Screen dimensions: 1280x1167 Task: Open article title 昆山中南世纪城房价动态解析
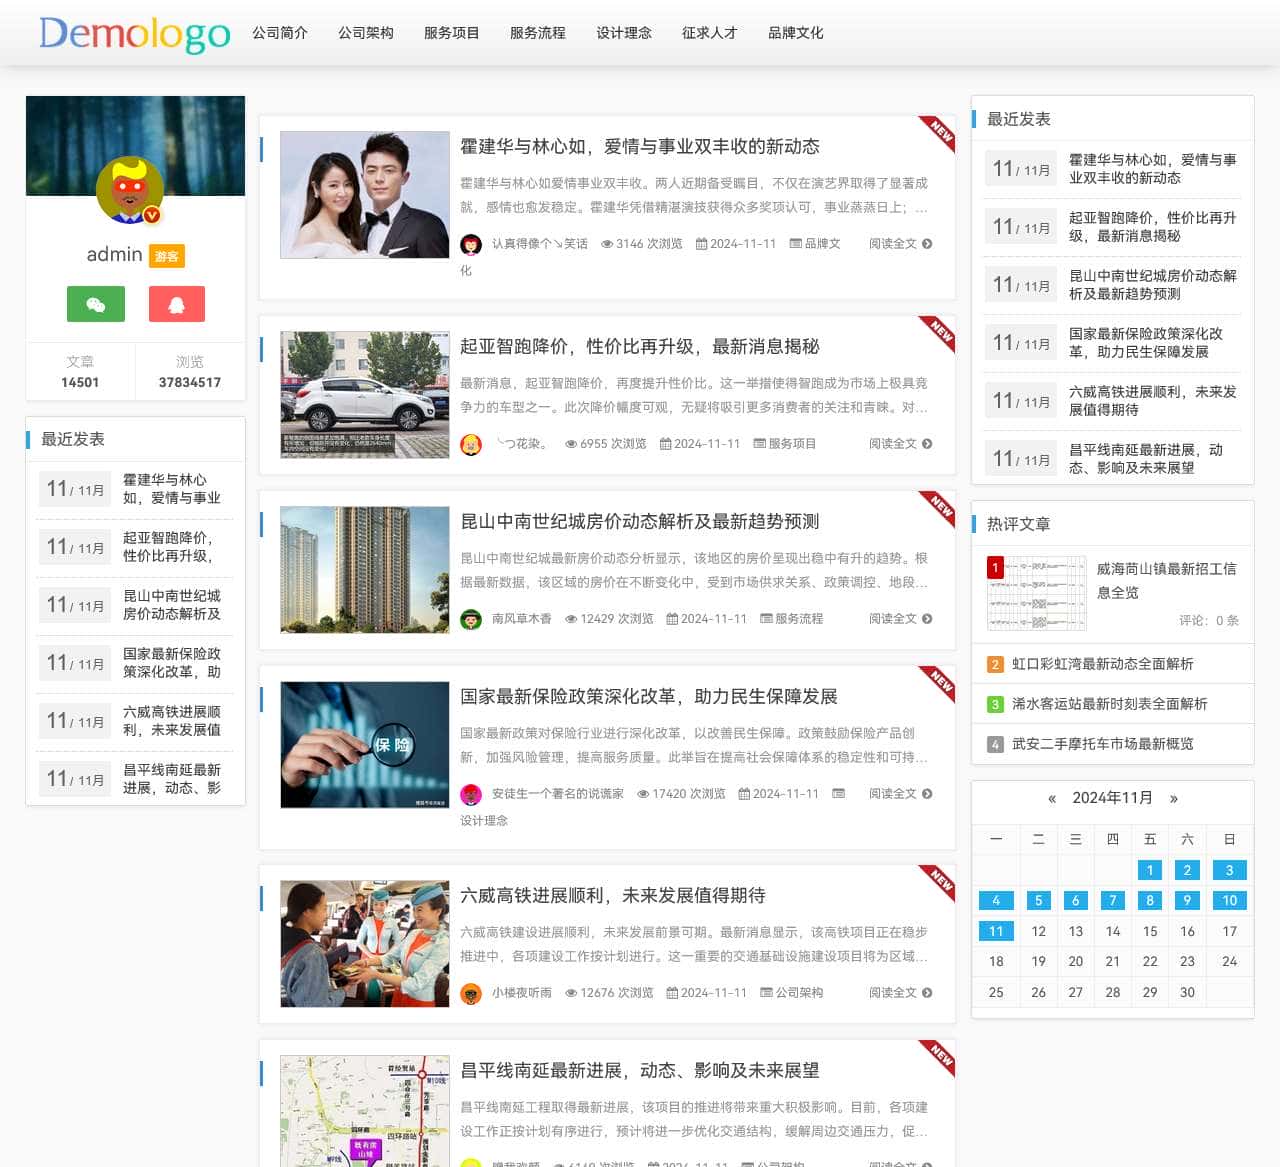tap(640, 522)
